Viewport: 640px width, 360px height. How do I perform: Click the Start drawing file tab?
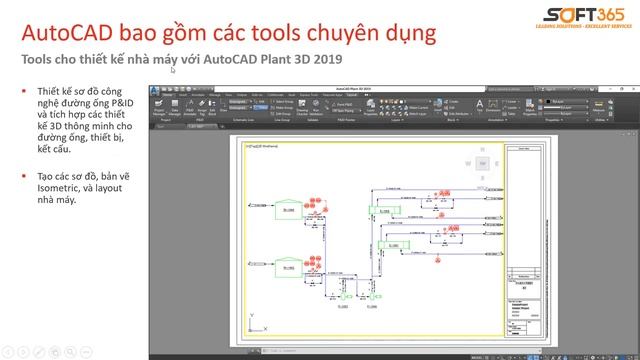(162, 127)
